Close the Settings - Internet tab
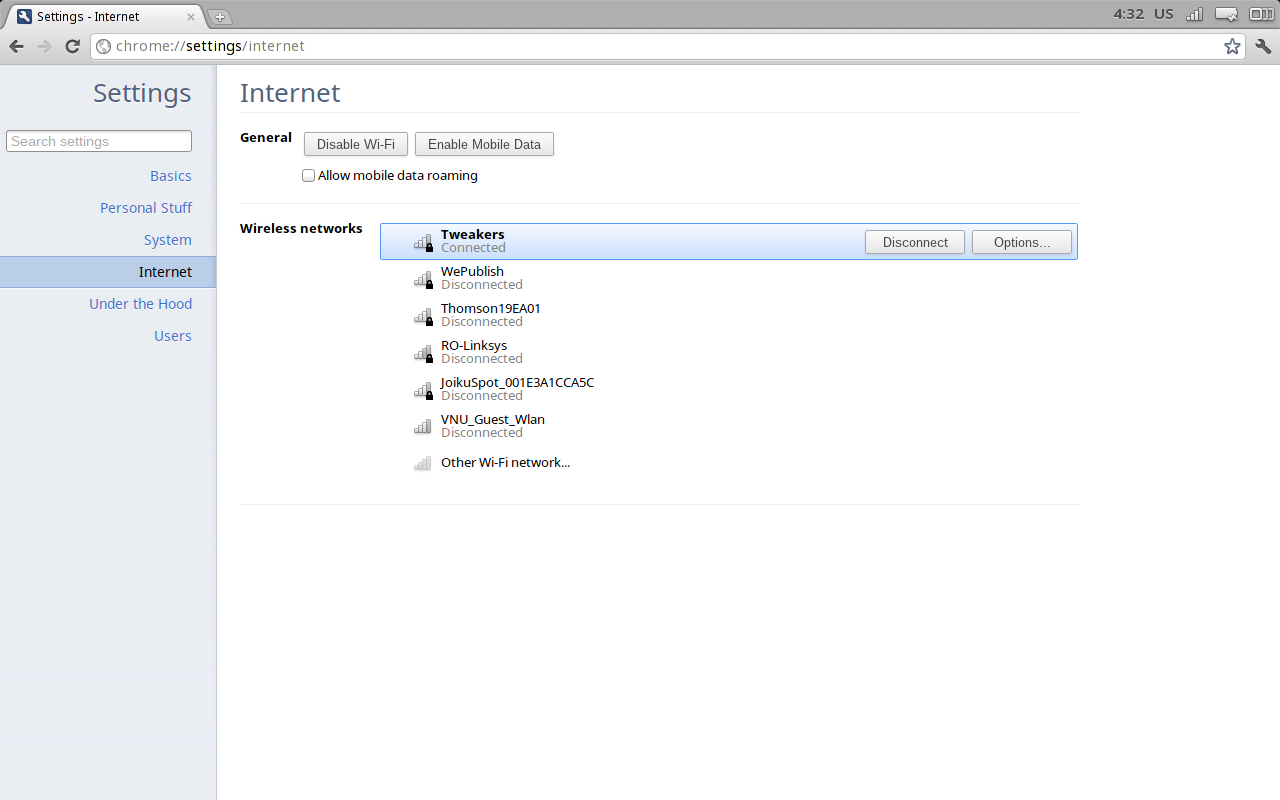Screen dimensions: 1280x800 [x=191, y=17]
